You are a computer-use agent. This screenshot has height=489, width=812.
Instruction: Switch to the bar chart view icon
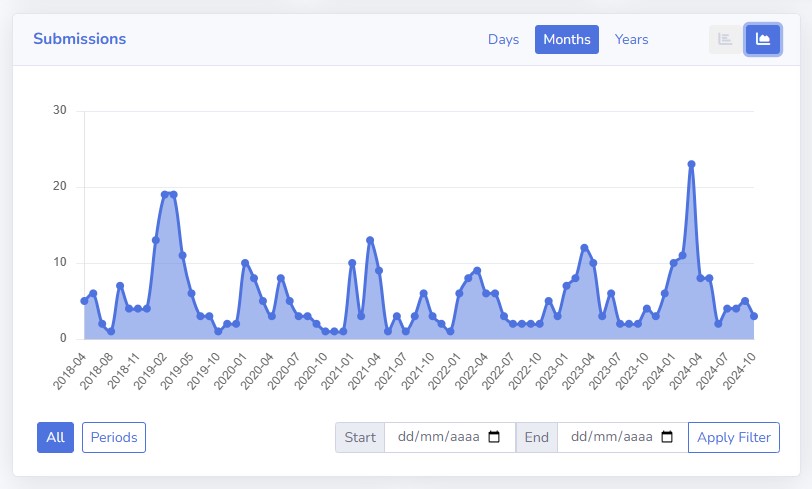click(x=725, y=39)
